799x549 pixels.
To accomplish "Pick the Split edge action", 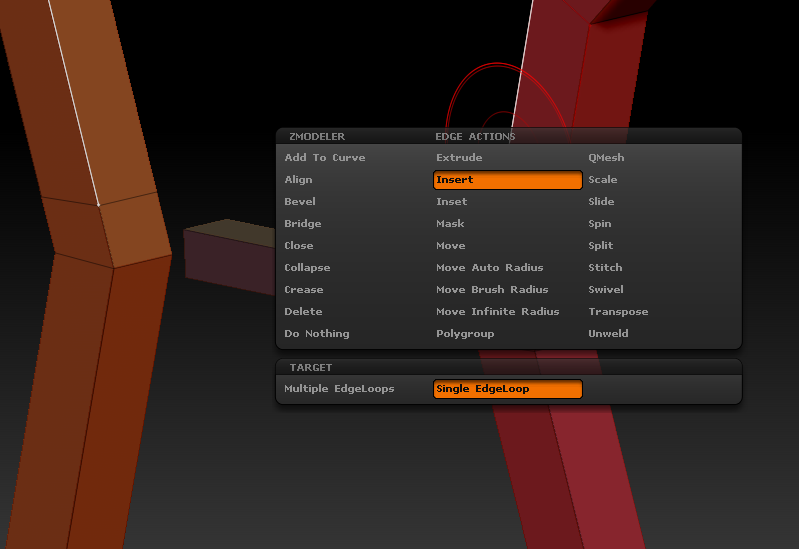I will [x=600, y=245].
